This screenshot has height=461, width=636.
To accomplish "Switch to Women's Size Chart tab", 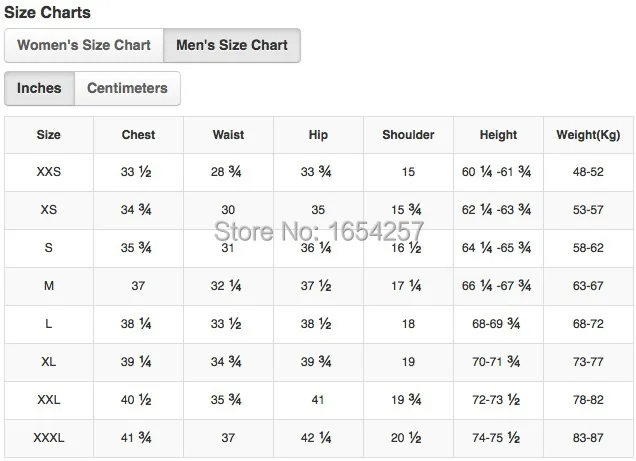I will [84, 45].
